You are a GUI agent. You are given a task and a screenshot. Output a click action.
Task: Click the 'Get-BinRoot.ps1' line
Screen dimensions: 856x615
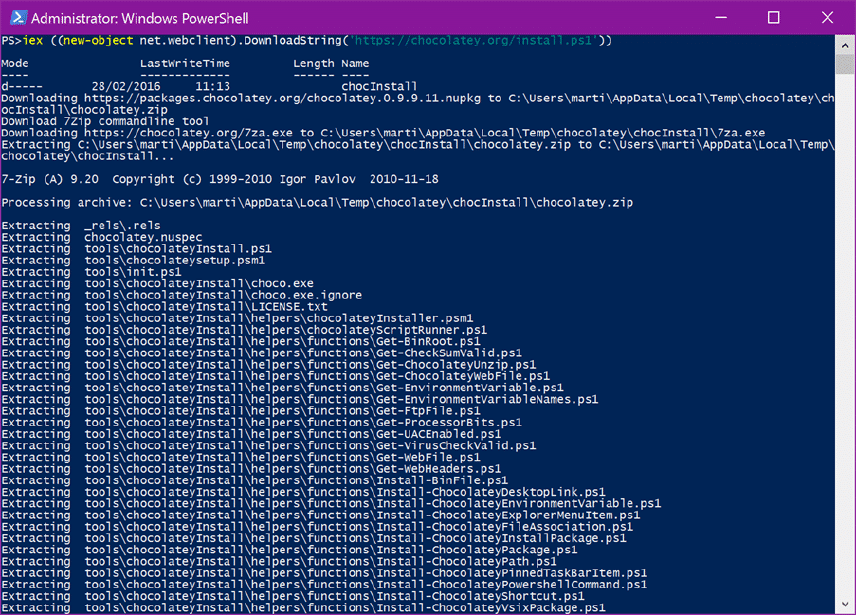pos(240,342)
